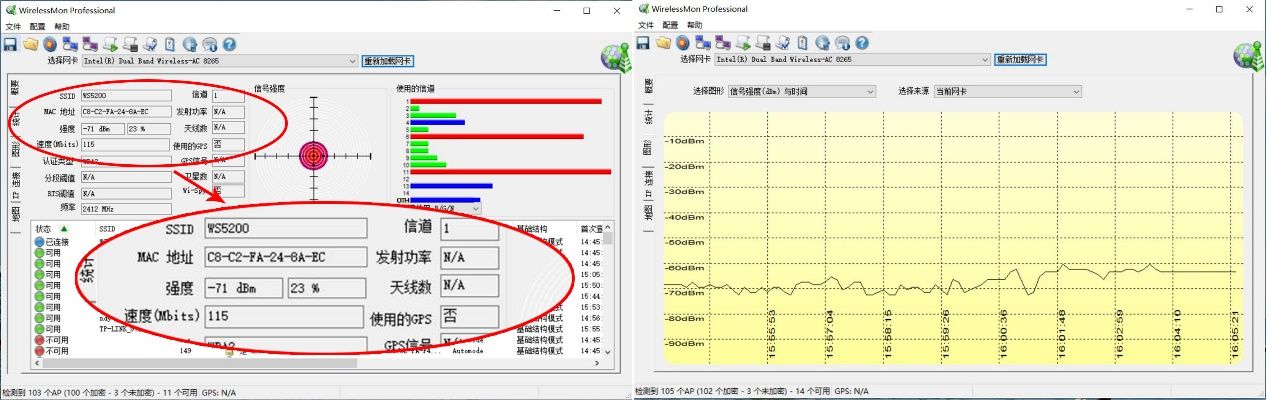The image size is (1269, 400).
Task: Click the blue linked-computers icon in left window
Action: (x=70, y=44)
